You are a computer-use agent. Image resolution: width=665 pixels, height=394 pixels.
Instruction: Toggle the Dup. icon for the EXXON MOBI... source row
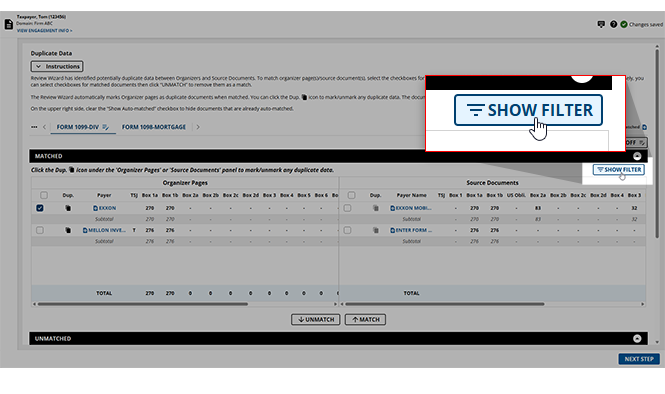coord(375,208)
